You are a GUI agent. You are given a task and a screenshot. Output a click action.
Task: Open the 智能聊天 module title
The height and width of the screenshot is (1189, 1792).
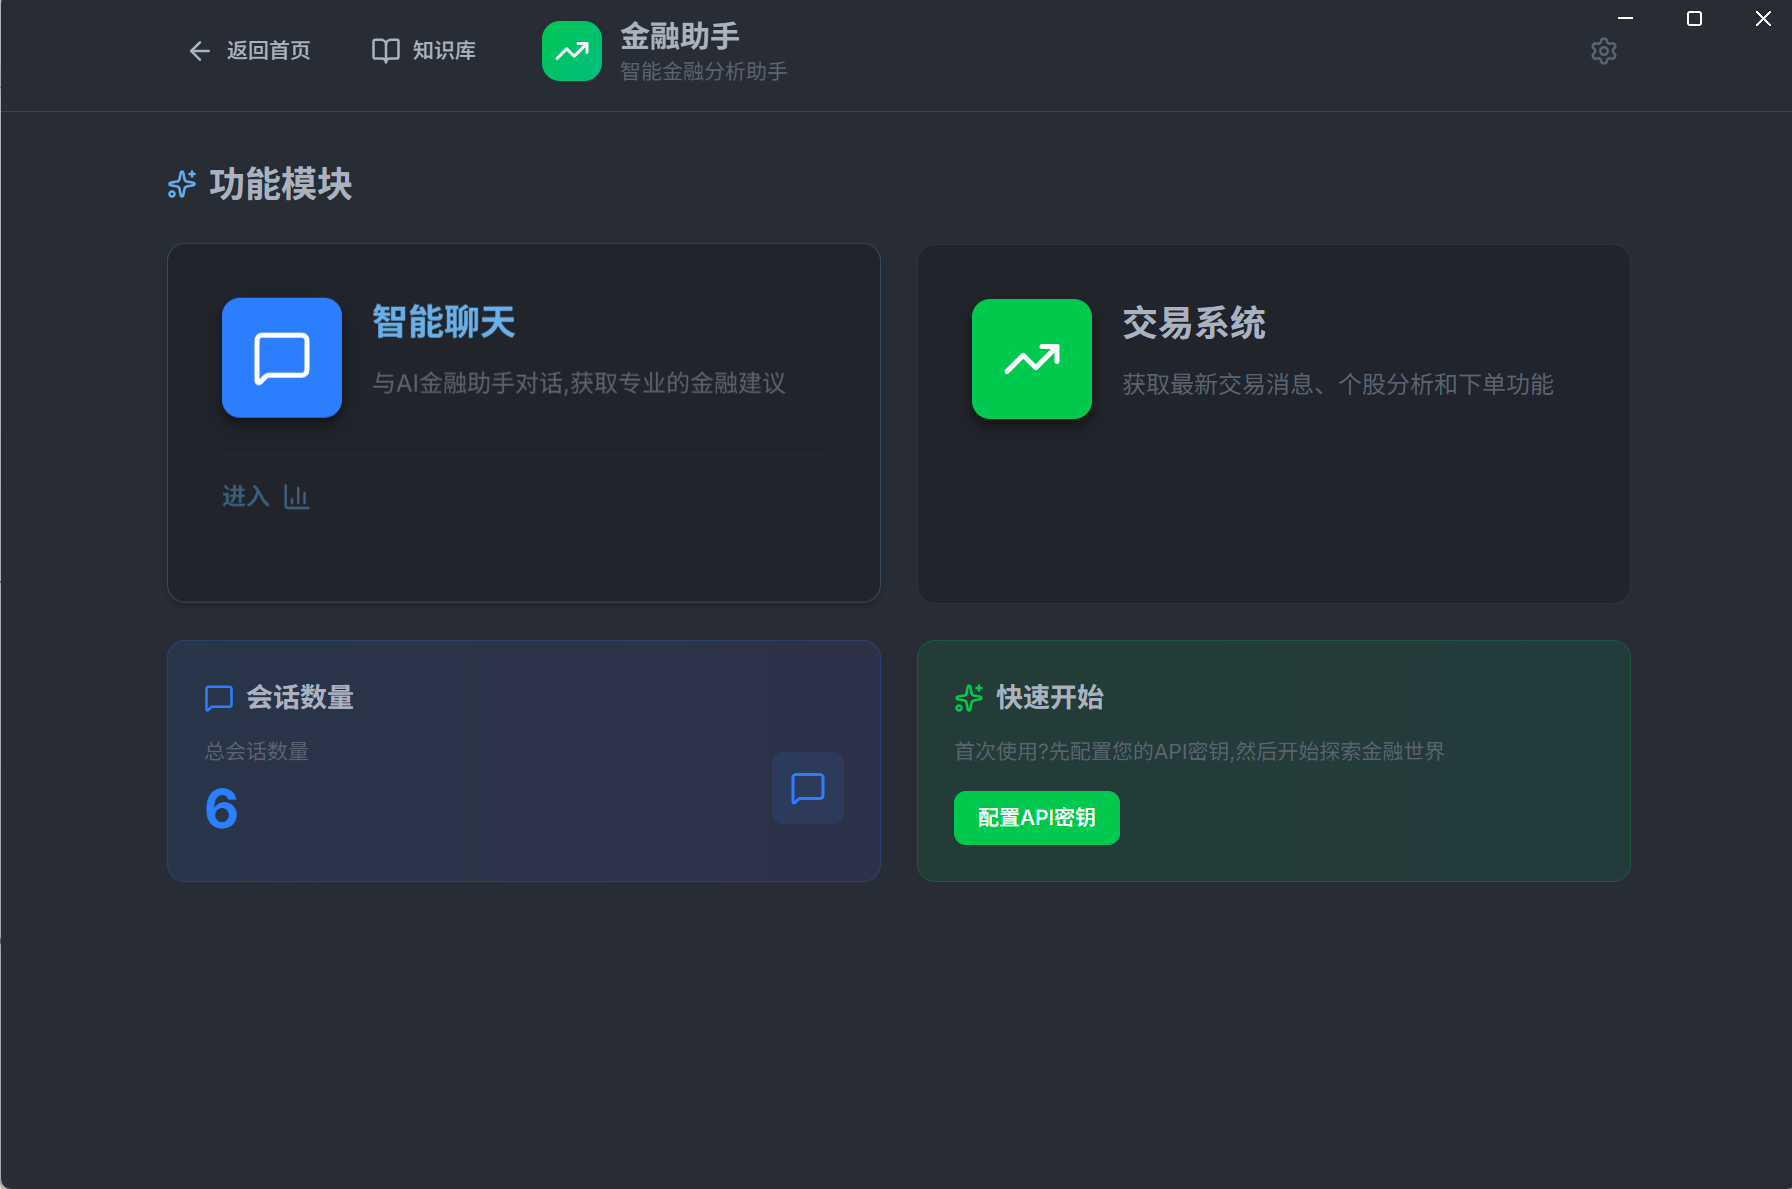[x=443, y=323]
